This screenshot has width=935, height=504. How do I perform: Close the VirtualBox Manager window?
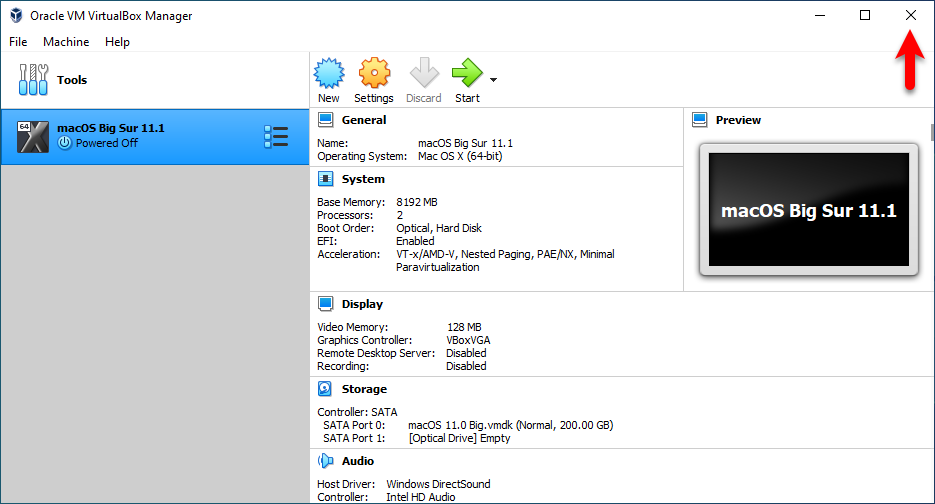[x=911, y=16]
